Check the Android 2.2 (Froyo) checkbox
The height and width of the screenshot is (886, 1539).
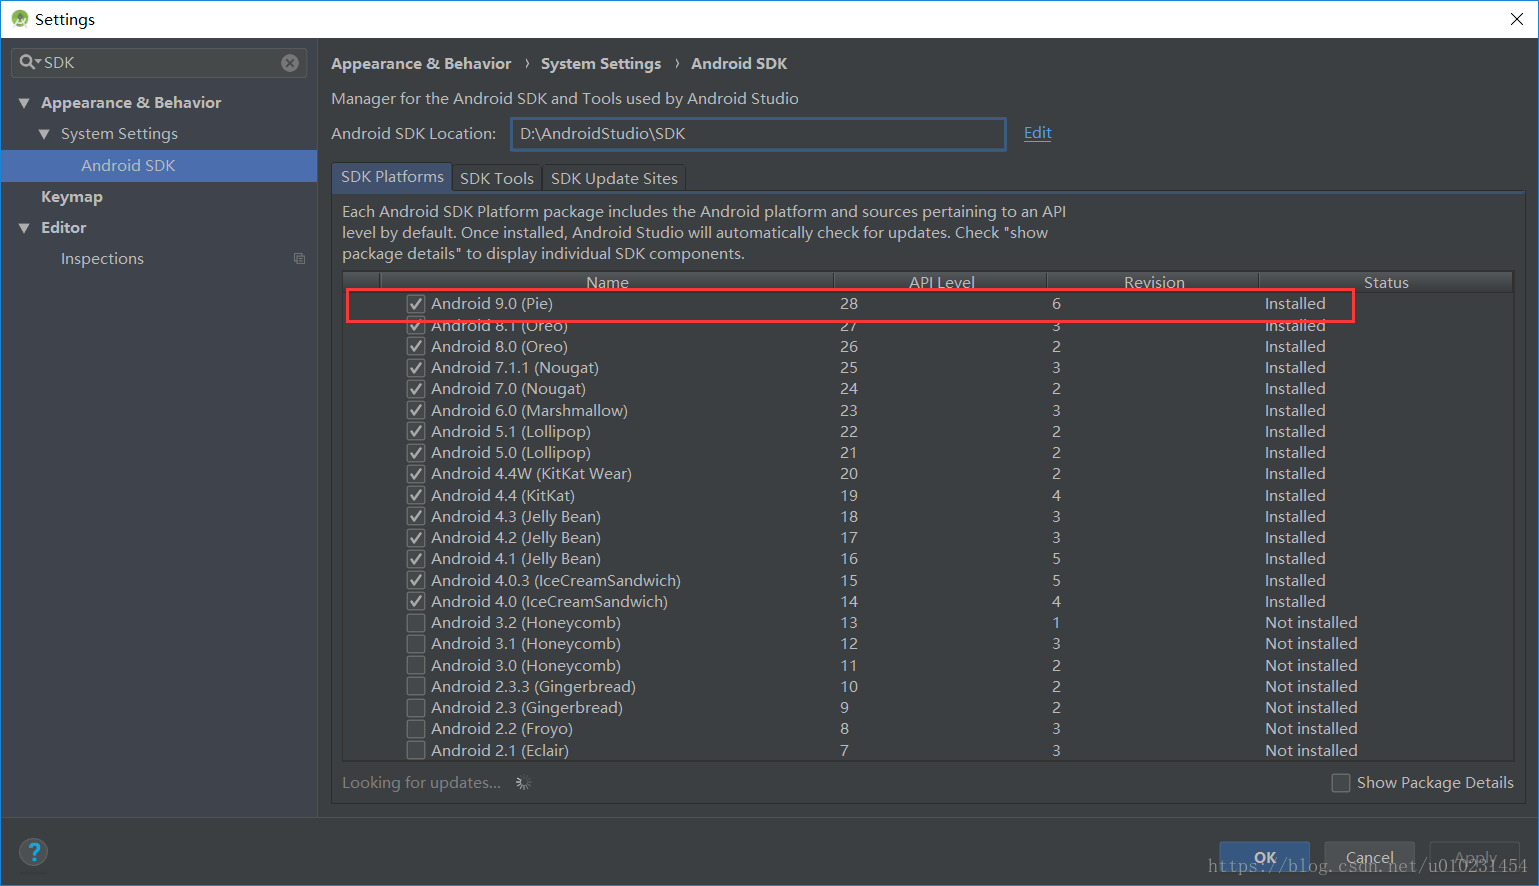click(416, 729)
